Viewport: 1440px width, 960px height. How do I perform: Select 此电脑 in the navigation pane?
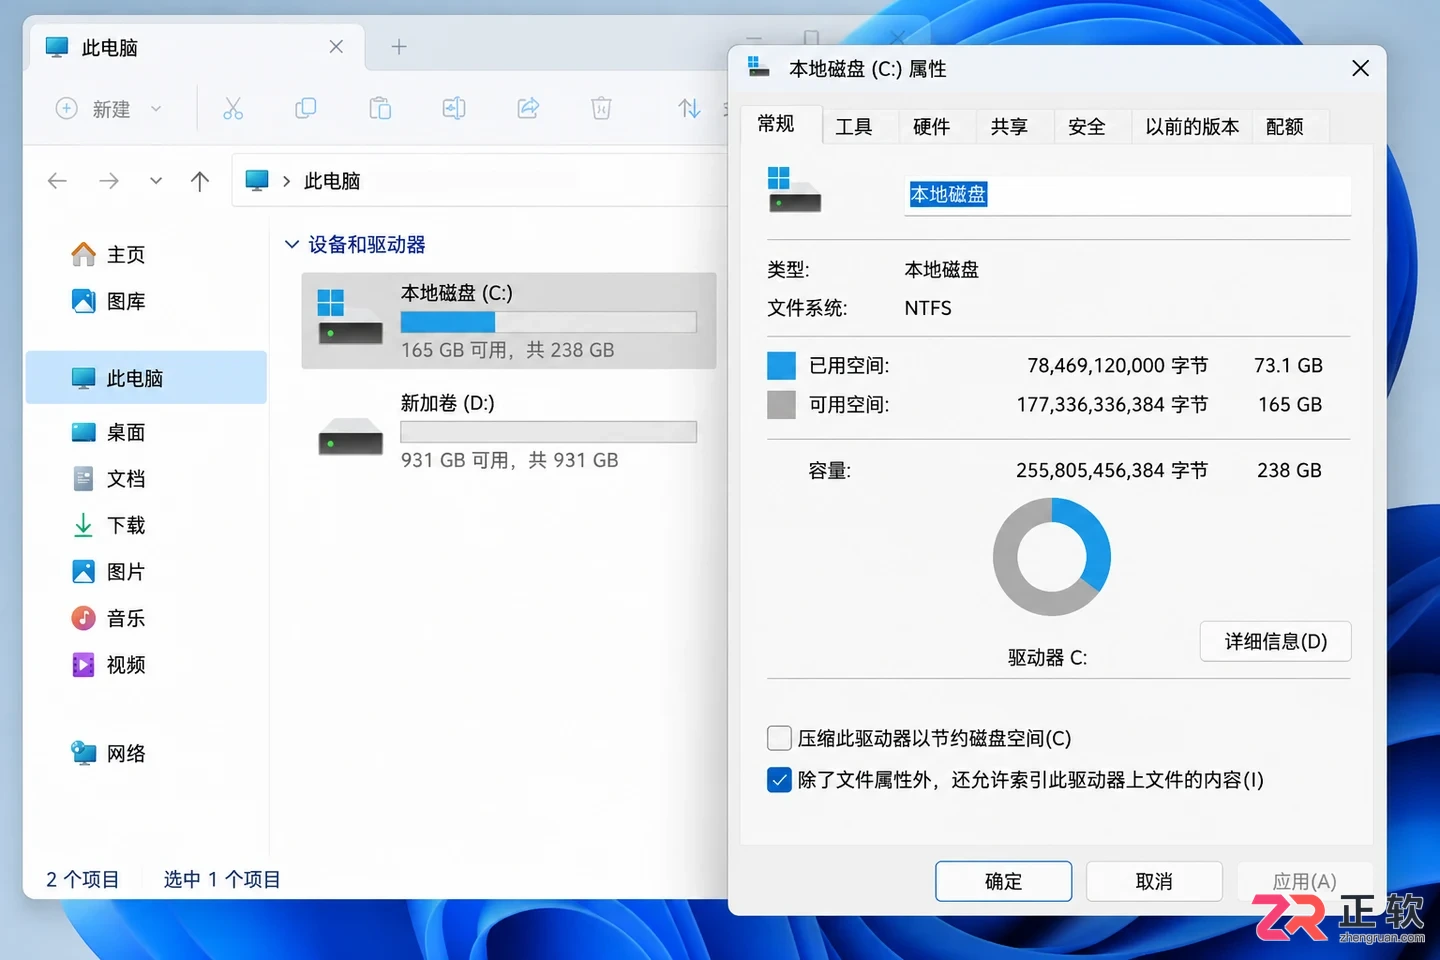[146, 378]
